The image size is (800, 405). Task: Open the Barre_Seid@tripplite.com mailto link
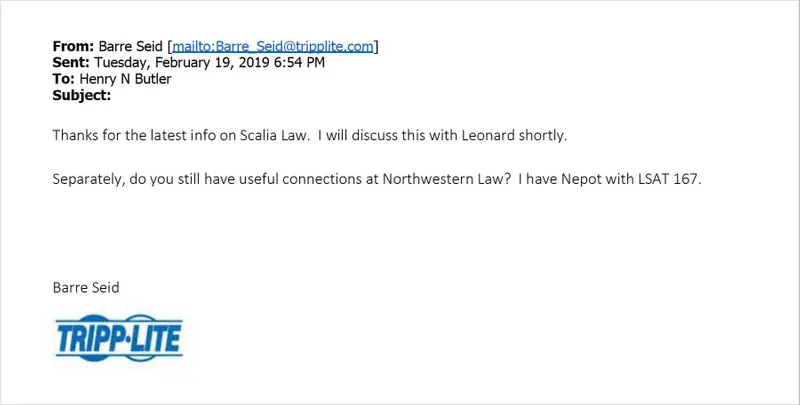[272, 46]
